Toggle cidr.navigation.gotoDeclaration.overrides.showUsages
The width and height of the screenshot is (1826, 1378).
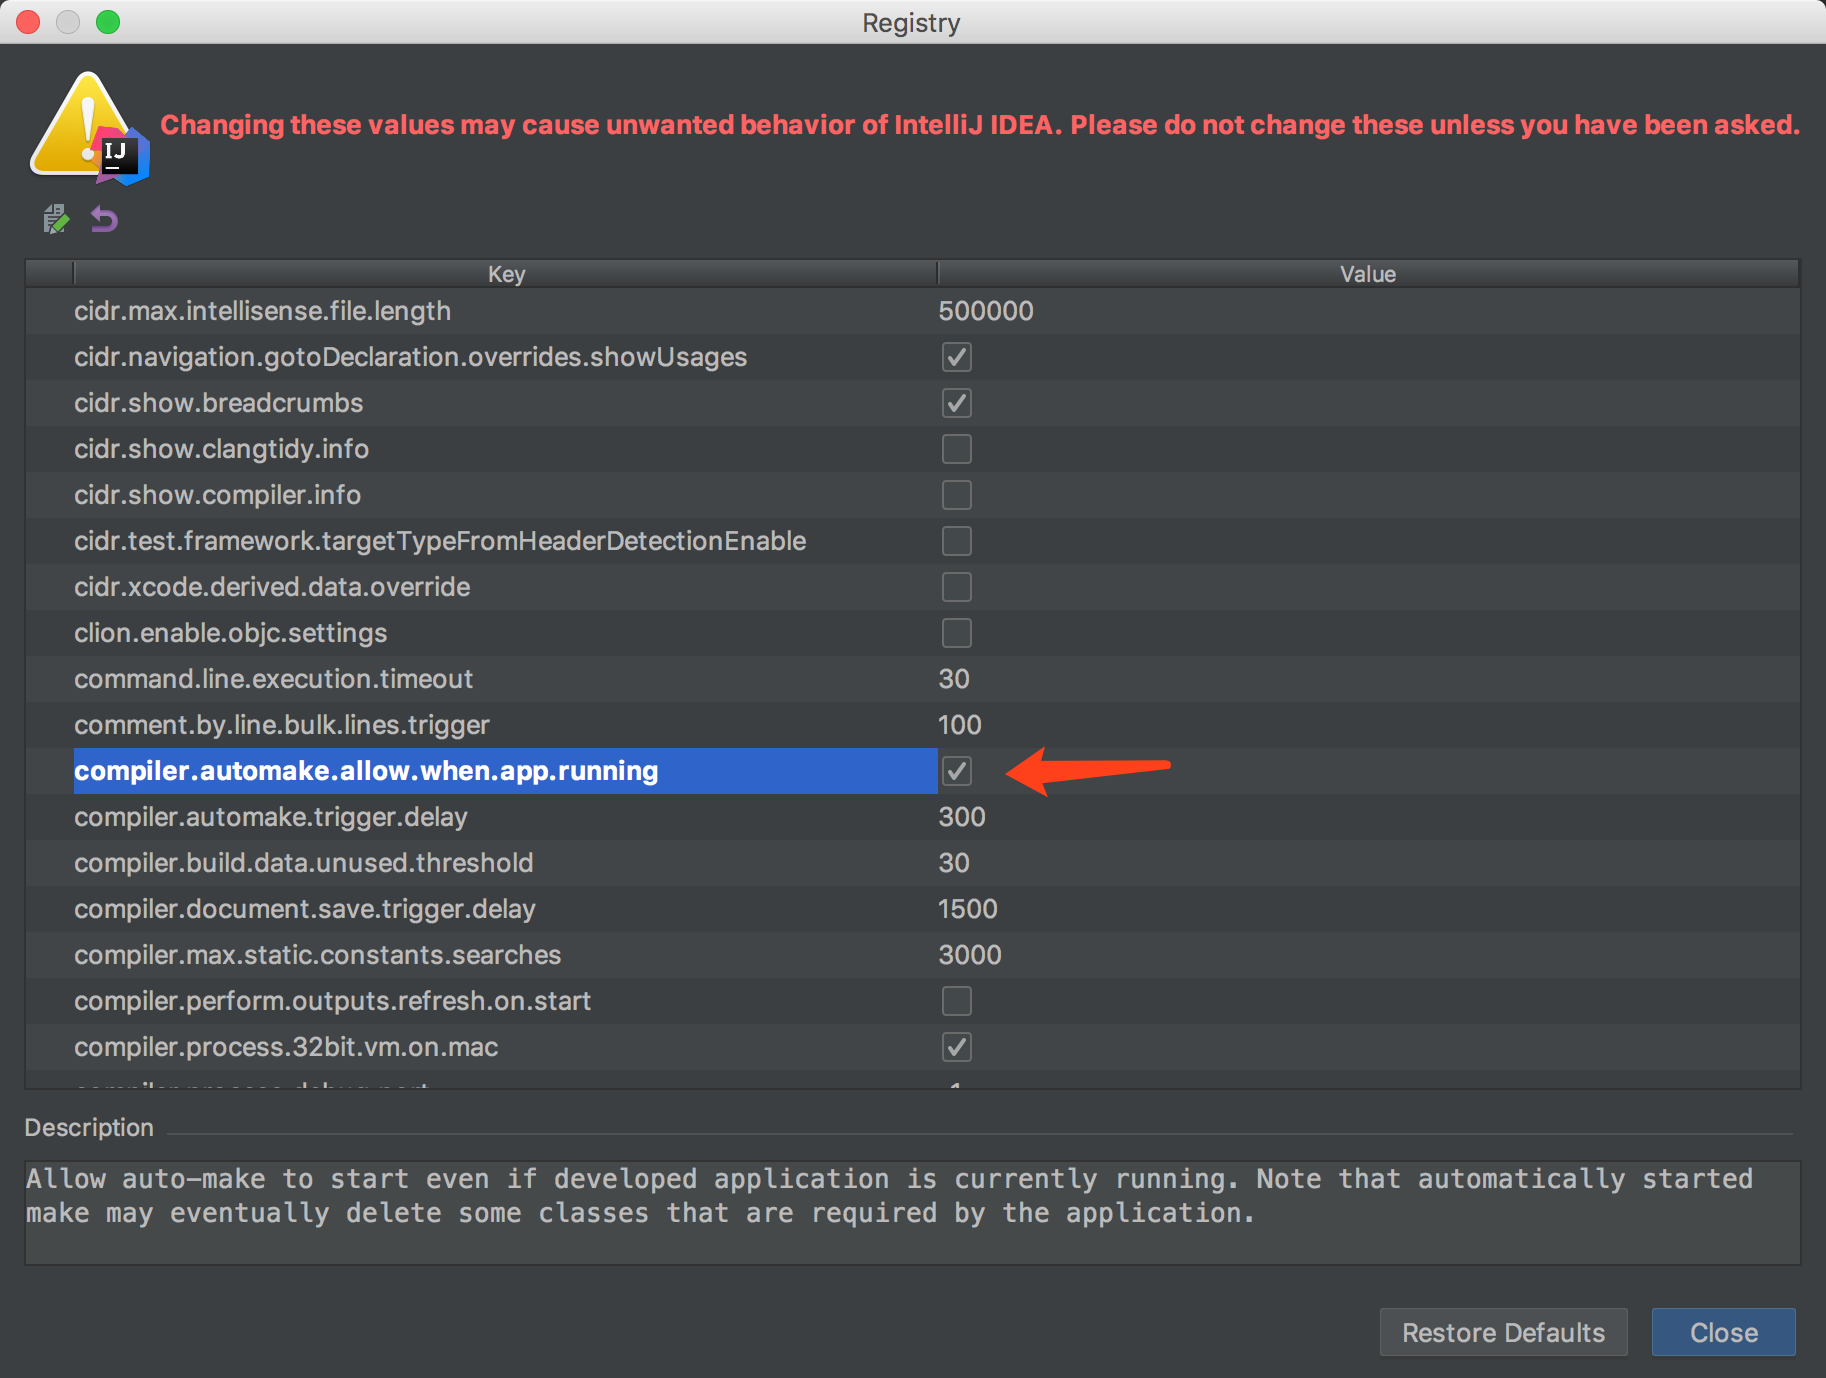(x=956, y=357)
